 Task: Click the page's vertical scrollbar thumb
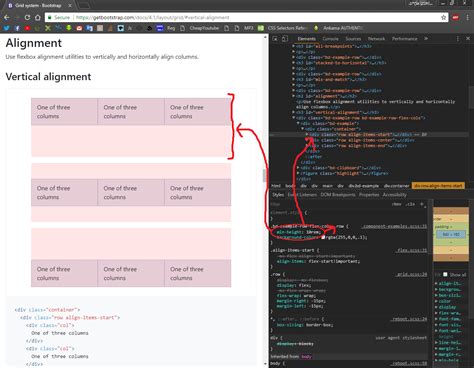264,176
